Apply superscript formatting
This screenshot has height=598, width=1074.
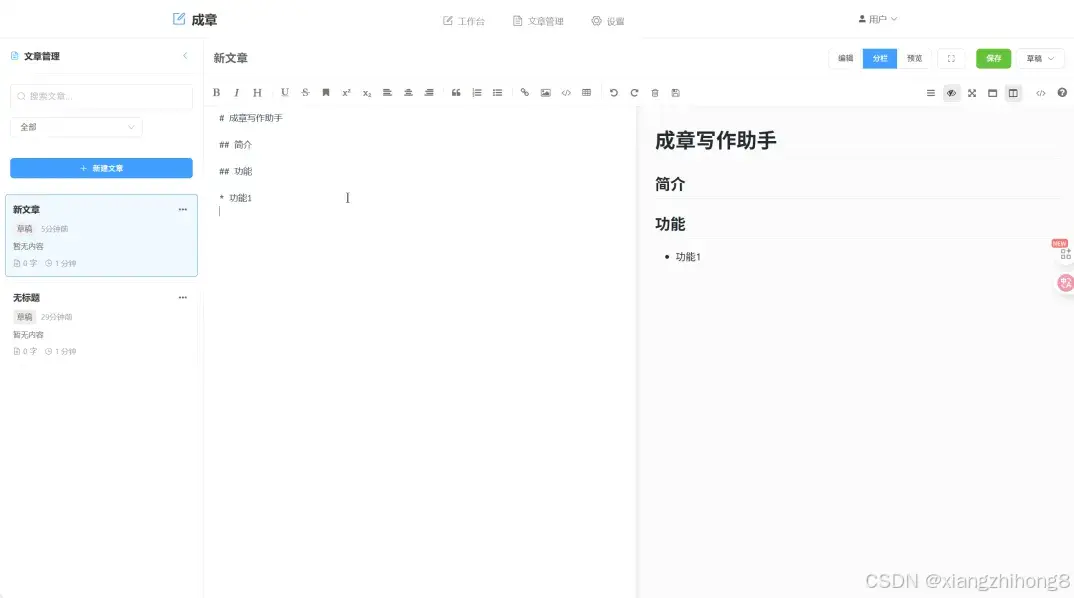pyautogui.click(x=347, y=92)
